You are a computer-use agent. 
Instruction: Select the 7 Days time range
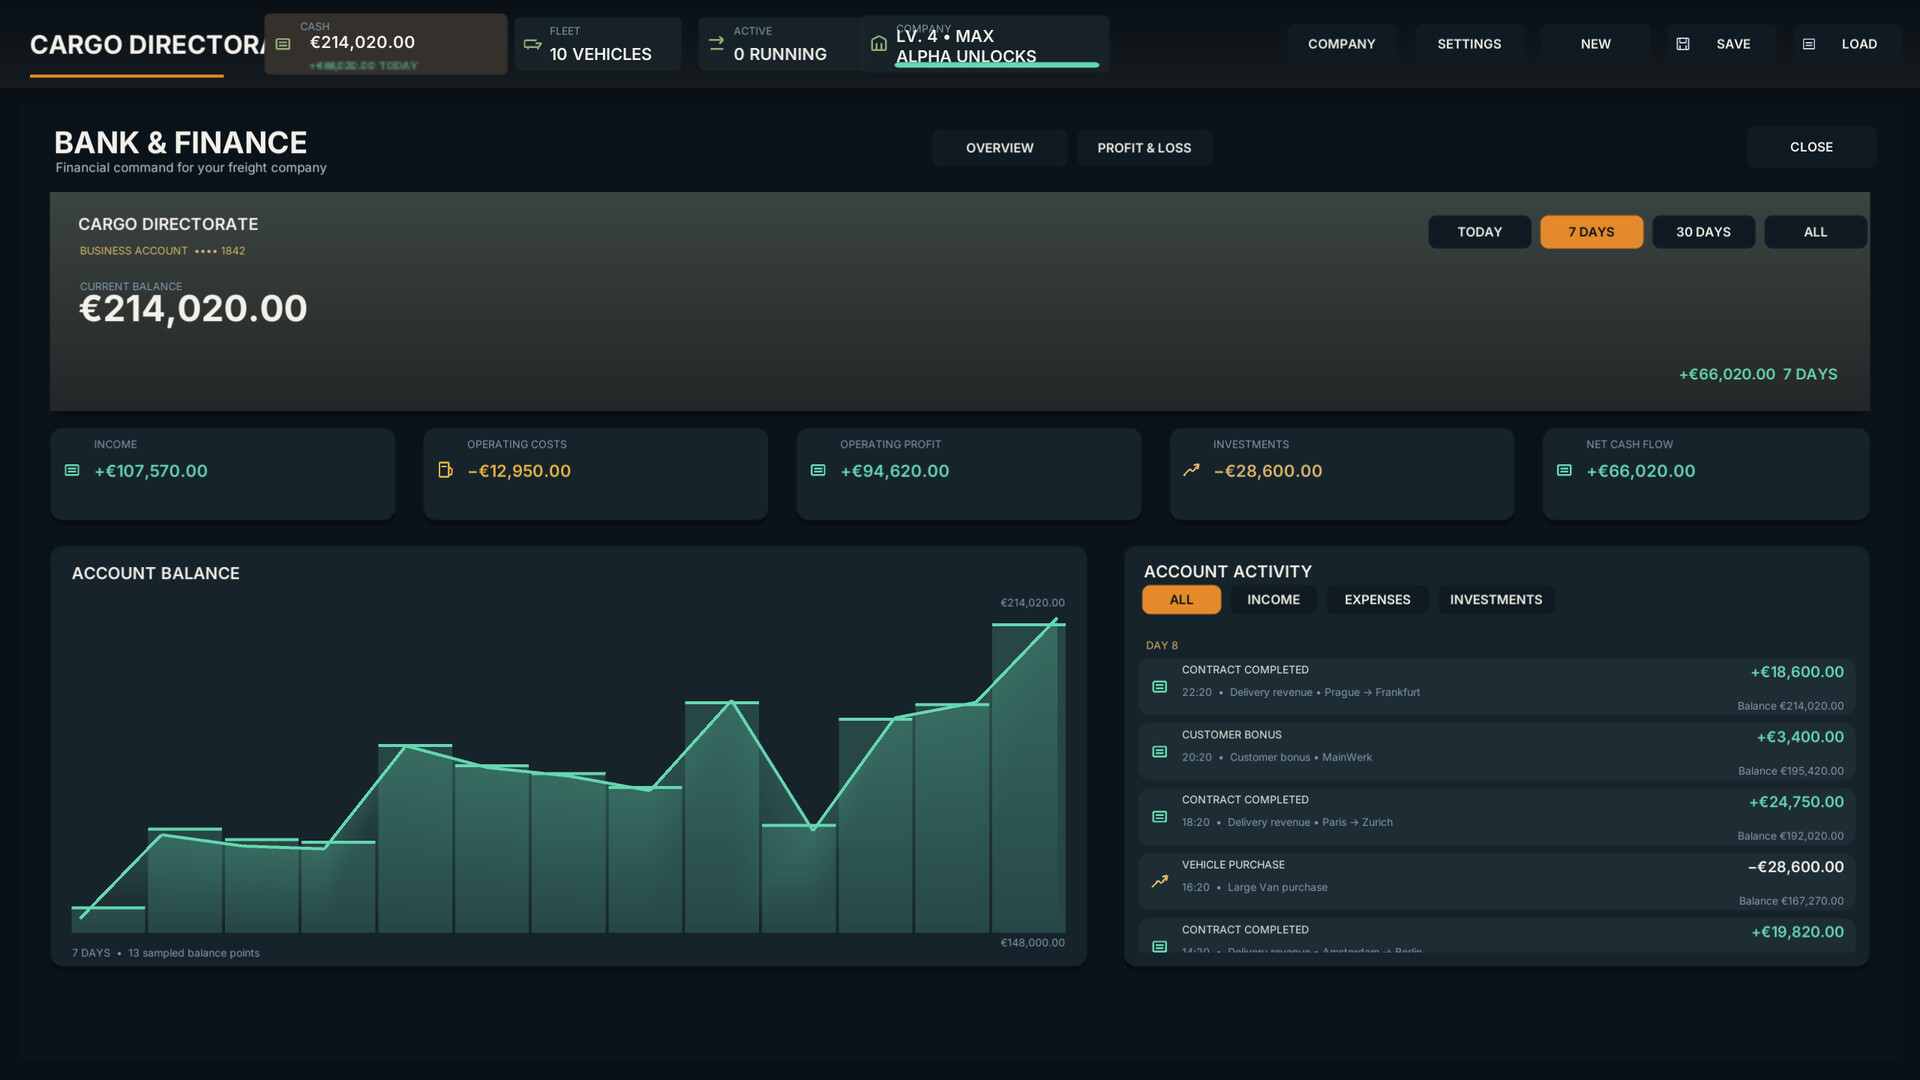click(1591, 232)
